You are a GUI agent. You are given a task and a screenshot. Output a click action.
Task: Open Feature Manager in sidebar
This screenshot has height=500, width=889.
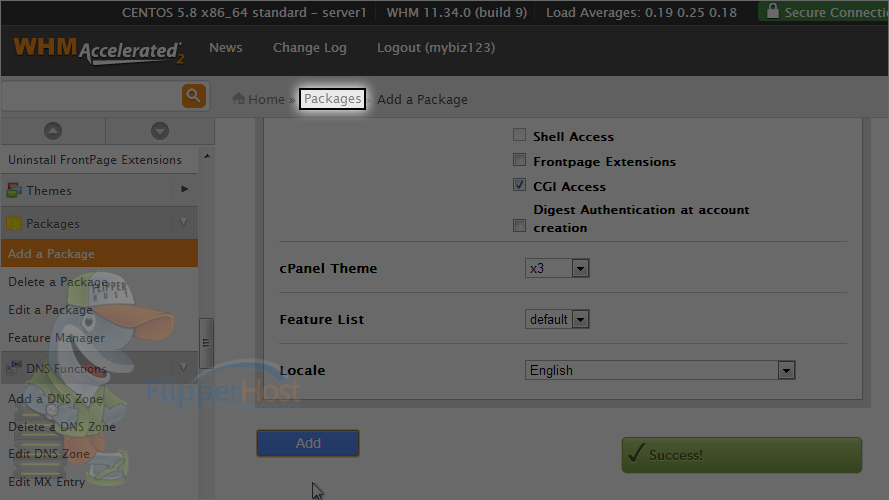pyautogui.click(x=56, y=338)
